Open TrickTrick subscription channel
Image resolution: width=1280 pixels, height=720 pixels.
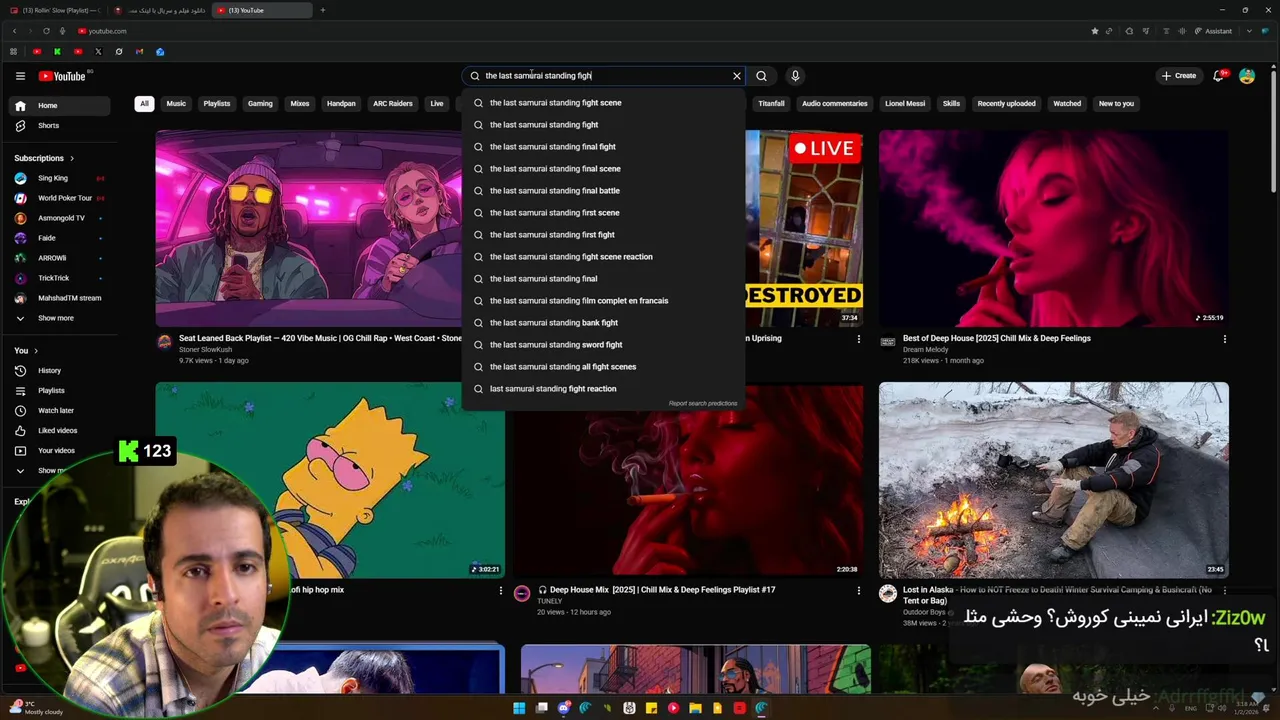point(62,278)
